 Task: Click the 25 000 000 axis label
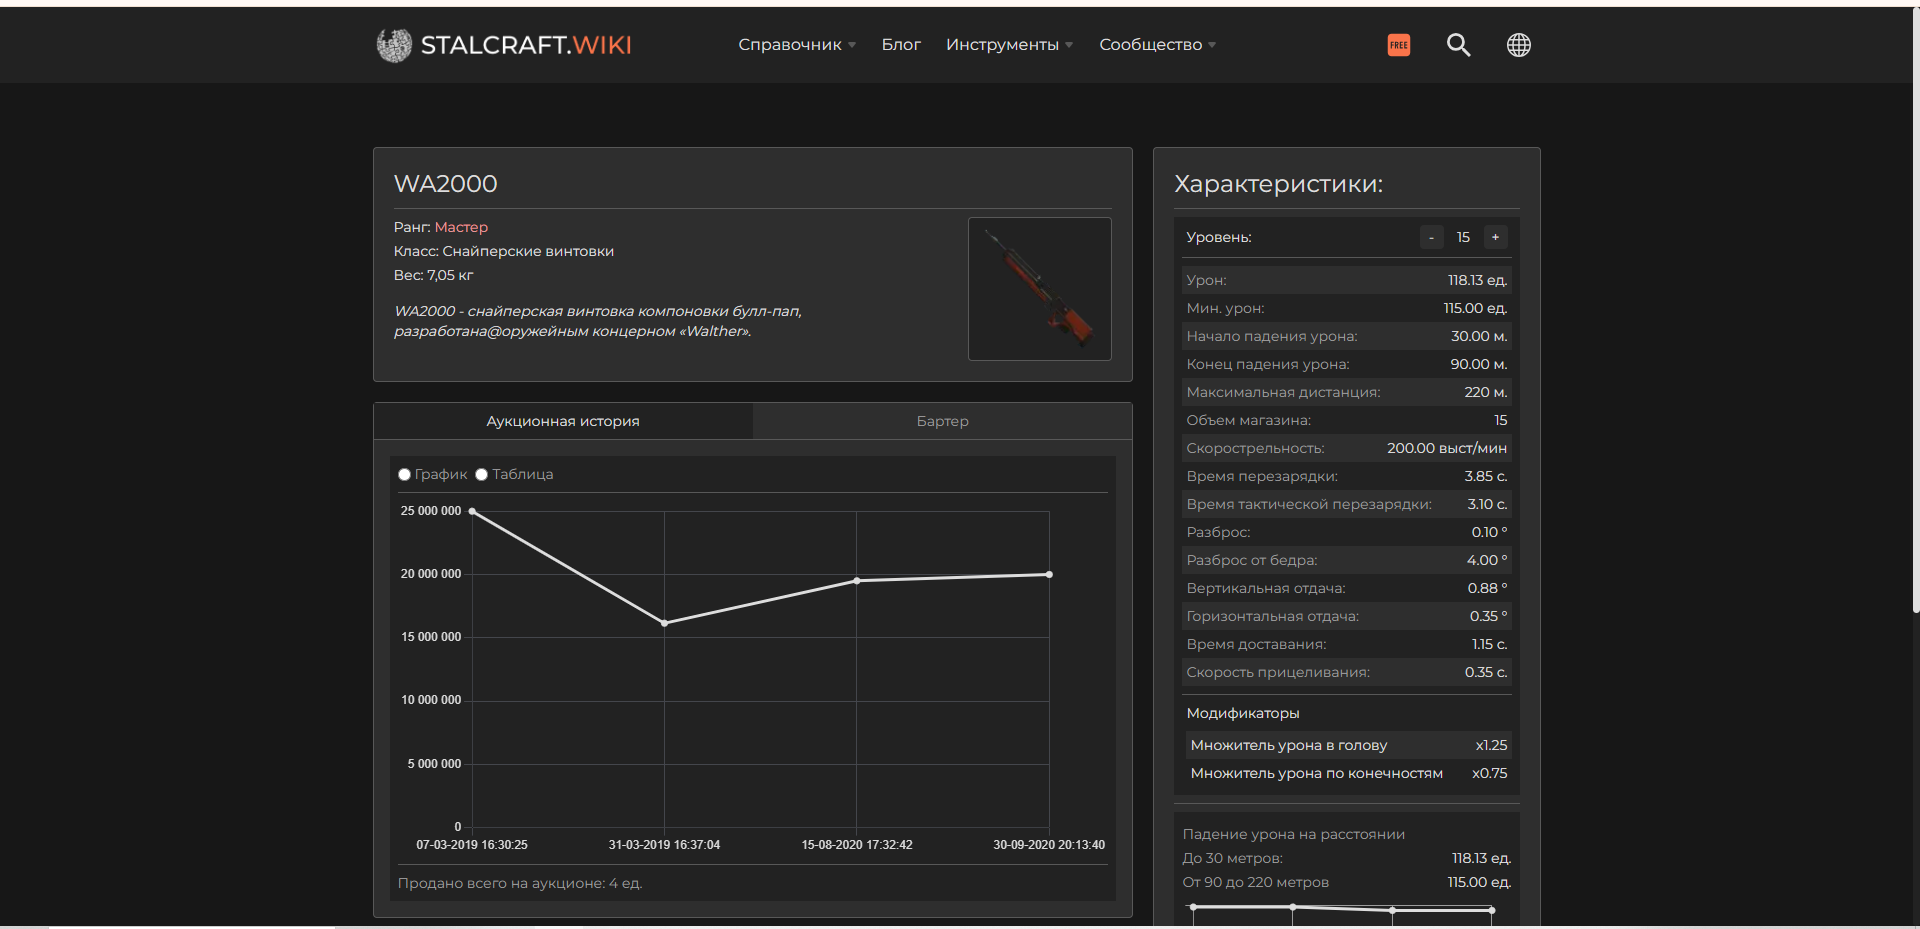click(x=431, y=511)
